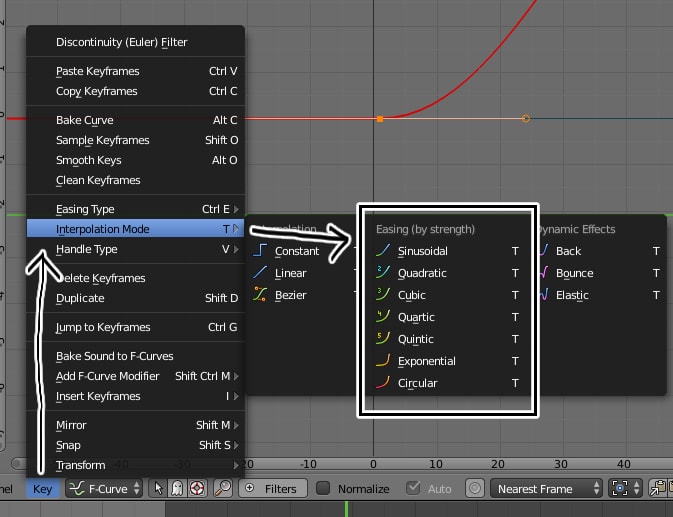
Task: Click the view-selected frame icon dropdown
Action: pyautogui.click(x=625, y=488)
